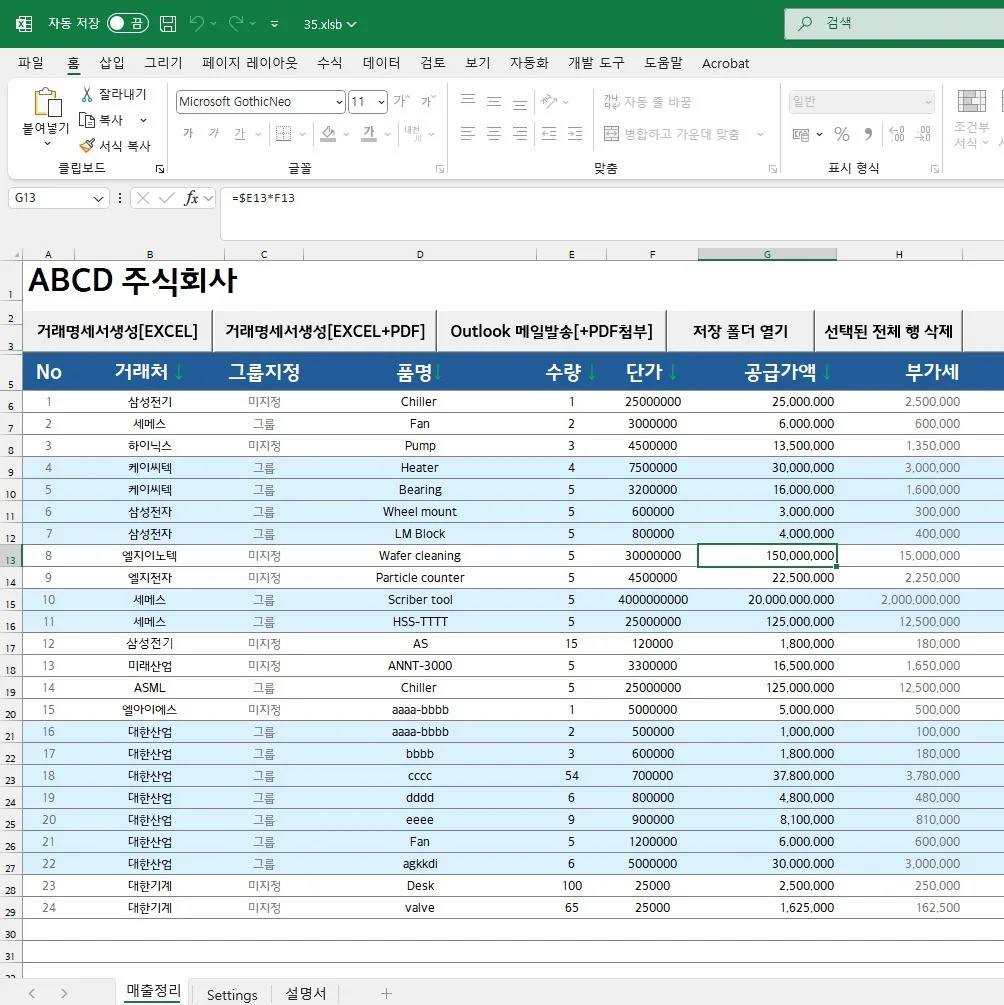The height and width of the screenshot is (1005, 1004).
Task: Click the percent style icon
Action: [x=842, y=134]
